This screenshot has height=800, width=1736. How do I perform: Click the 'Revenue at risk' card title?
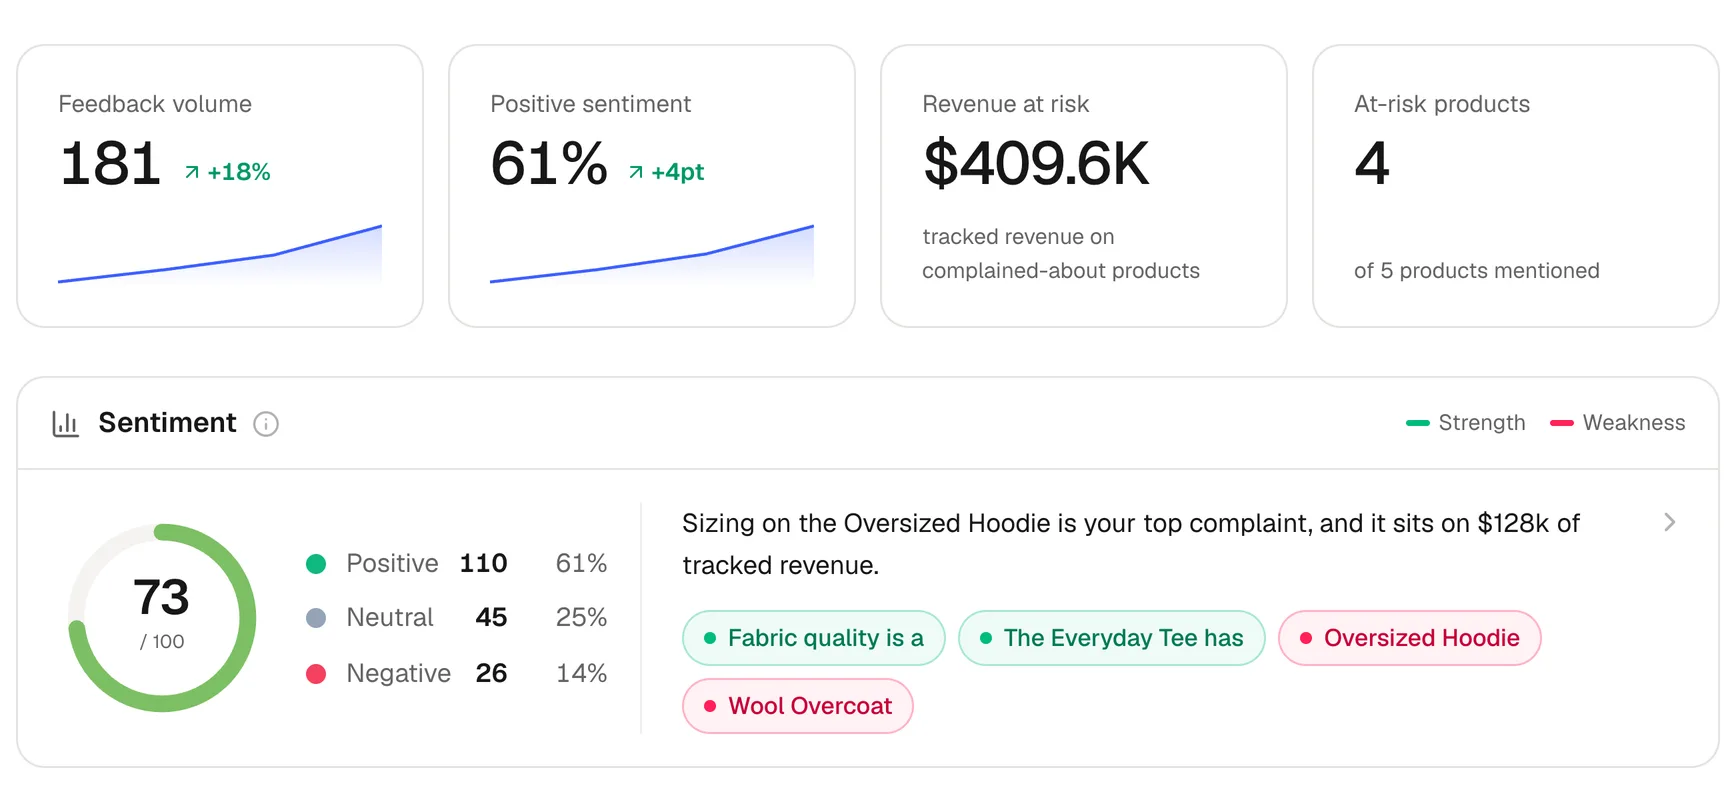(x=1006, y=104)
